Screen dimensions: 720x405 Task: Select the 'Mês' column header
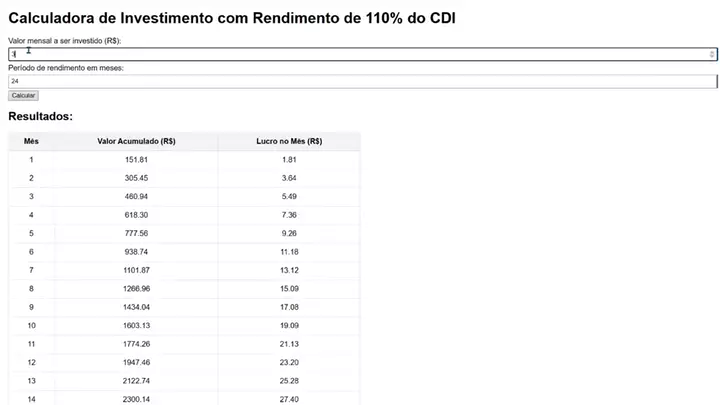click(31, 142)
